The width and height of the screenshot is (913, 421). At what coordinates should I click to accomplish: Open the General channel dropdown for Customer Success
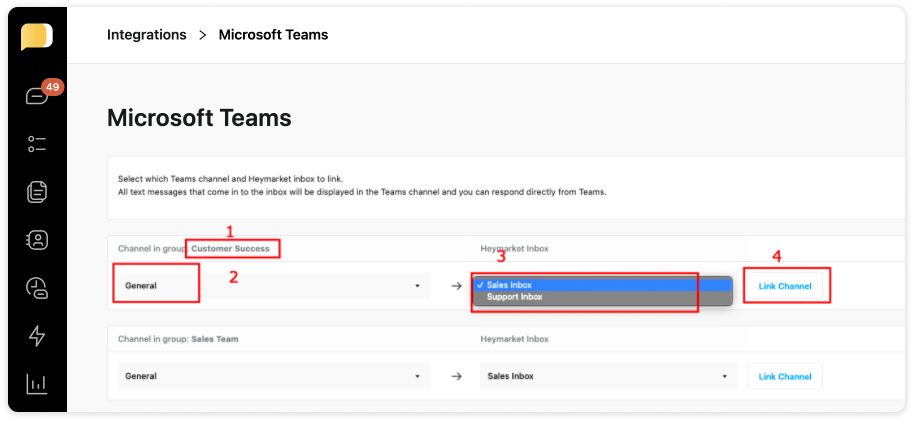click(274, 286)
